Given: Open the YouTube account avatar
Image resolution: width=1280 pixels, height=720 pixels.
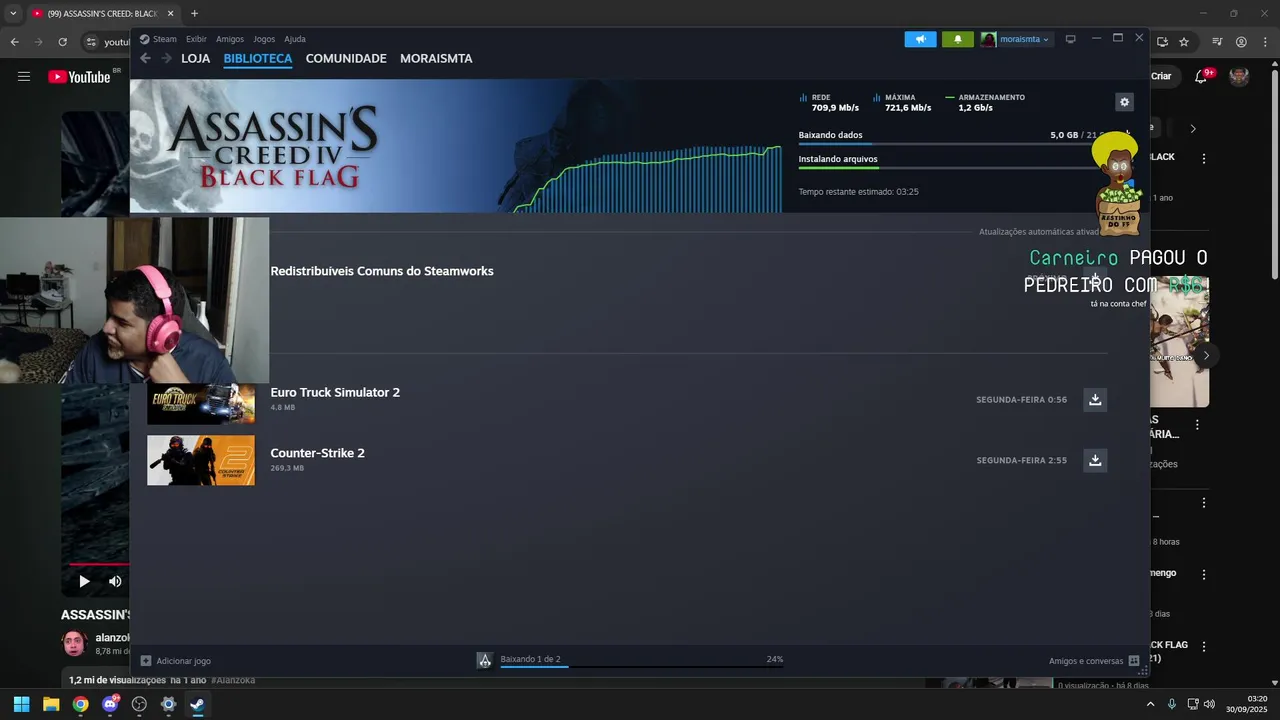Looking at the screenshot, I should point(1239,76).
